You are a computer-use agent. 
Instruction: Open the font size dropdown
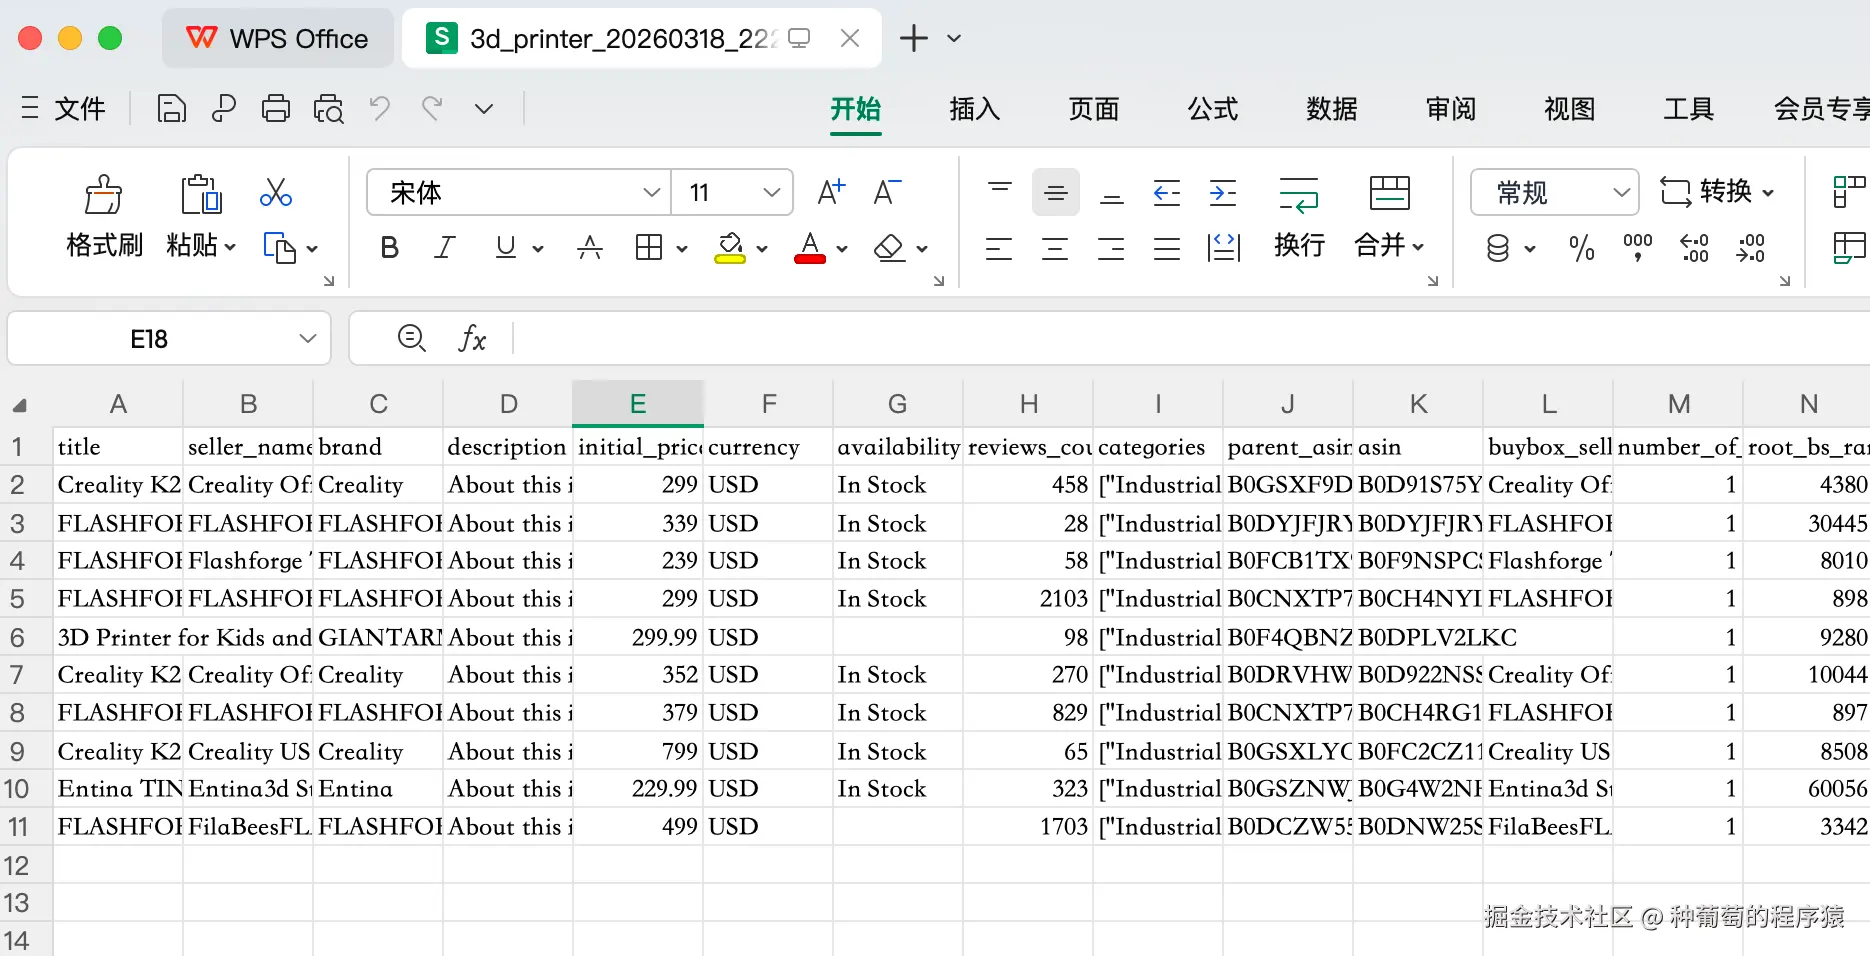771,192
